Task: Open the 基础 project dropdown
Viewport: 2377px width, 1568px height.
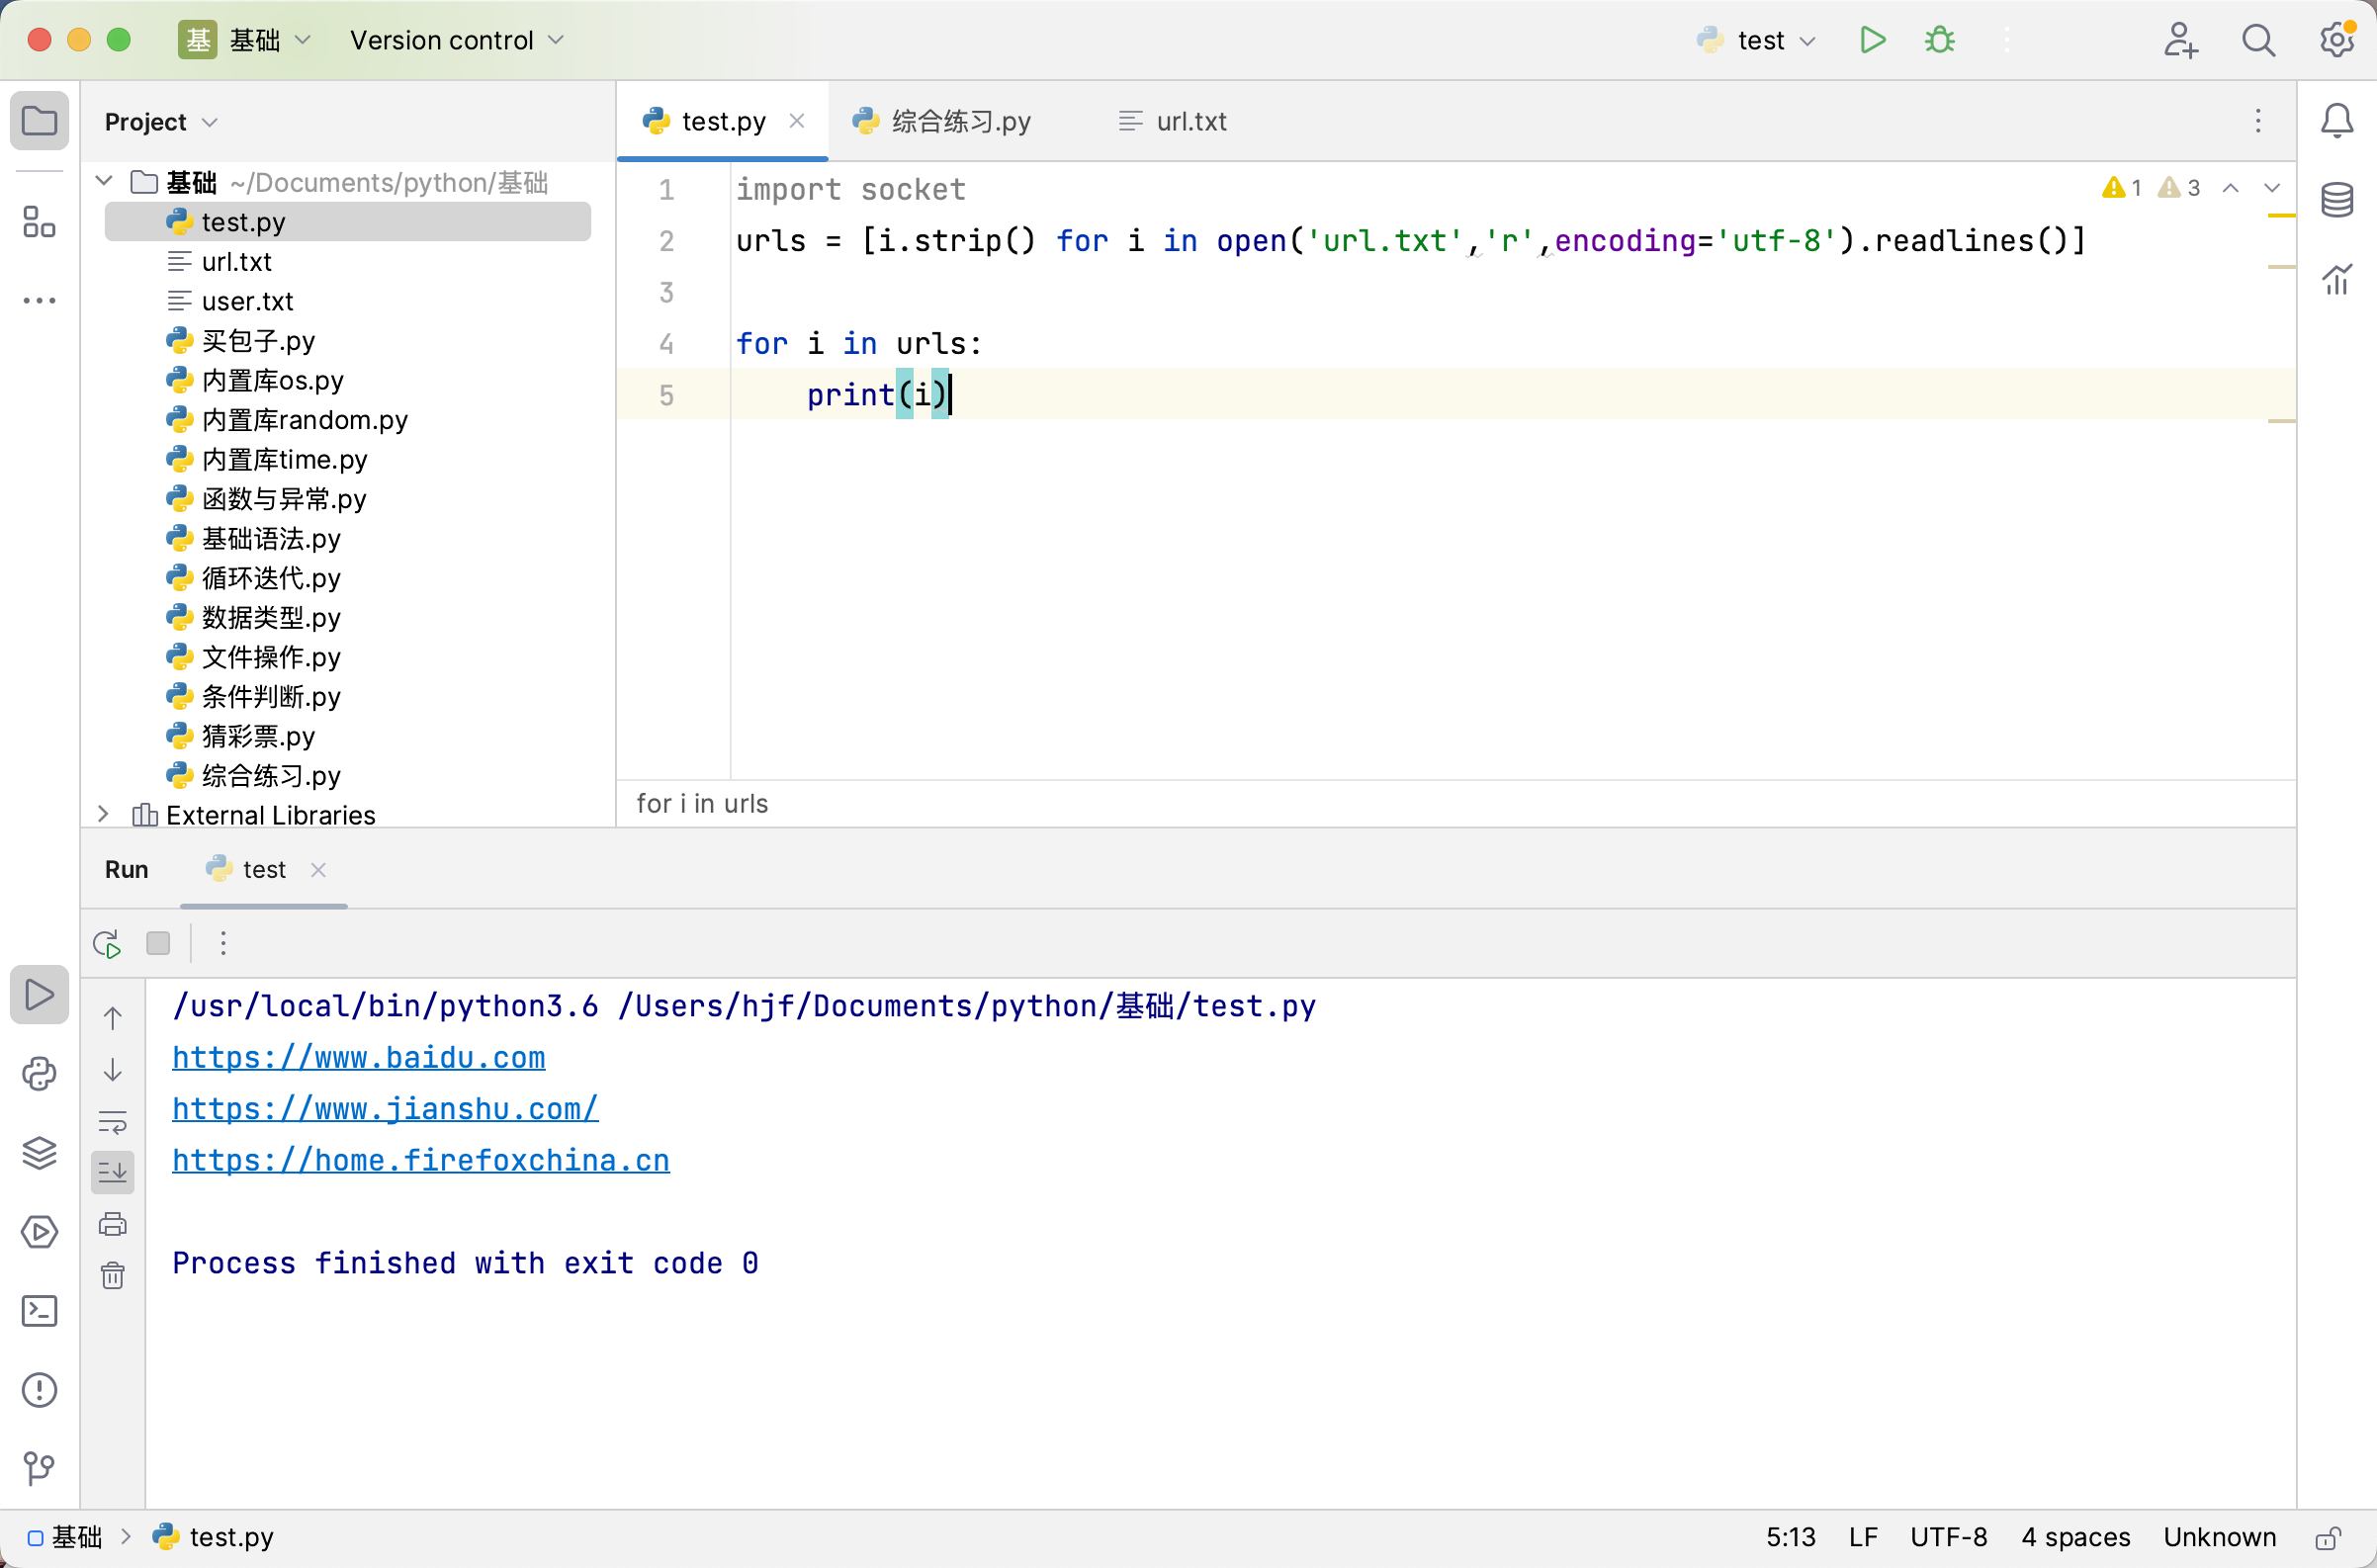Action: point(245,40)
